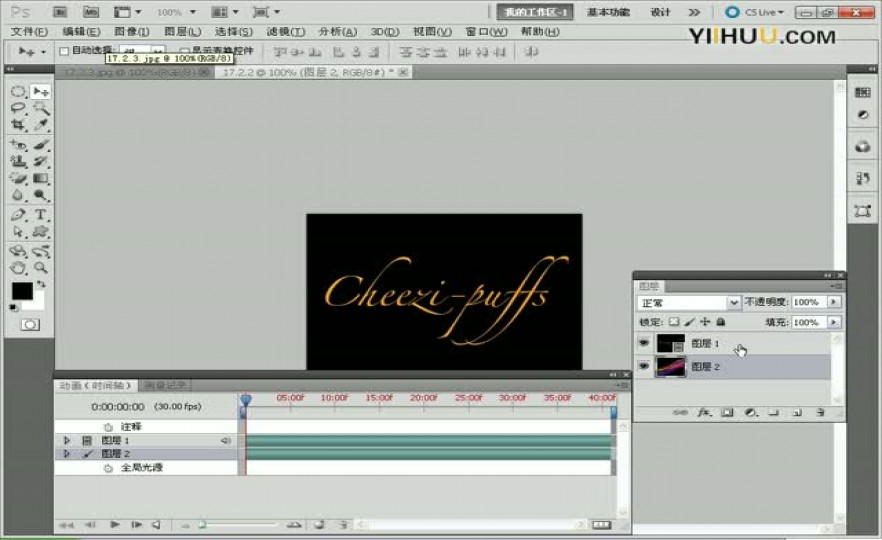
Task: Play the timeline animation
Action: tap(114, 524)
